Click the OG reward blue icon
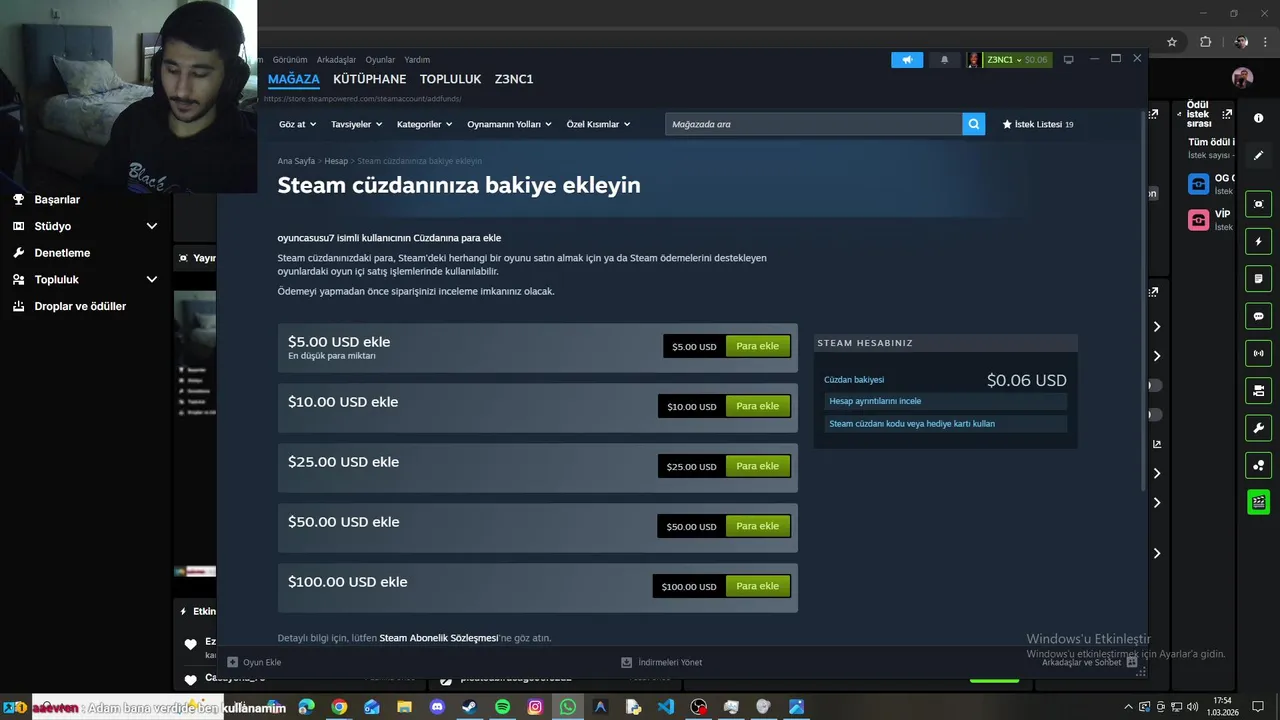1280x720 pixels. click(x=1198, y=184)
